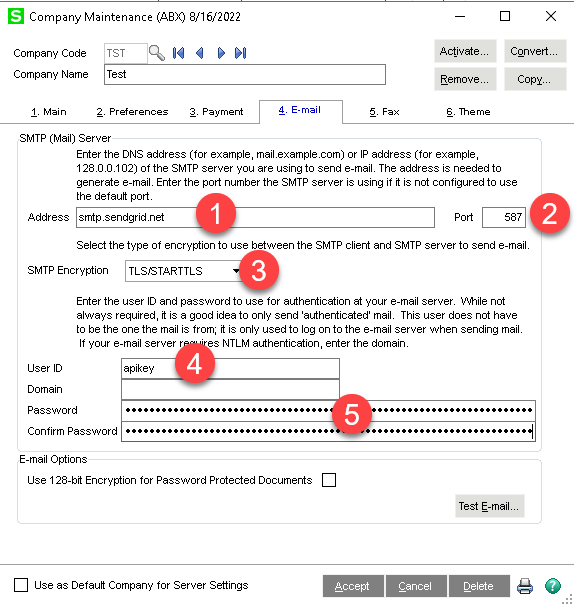Close the Company Maintenance window
Screen dimensions: 574x606
(x=551, y=16)
